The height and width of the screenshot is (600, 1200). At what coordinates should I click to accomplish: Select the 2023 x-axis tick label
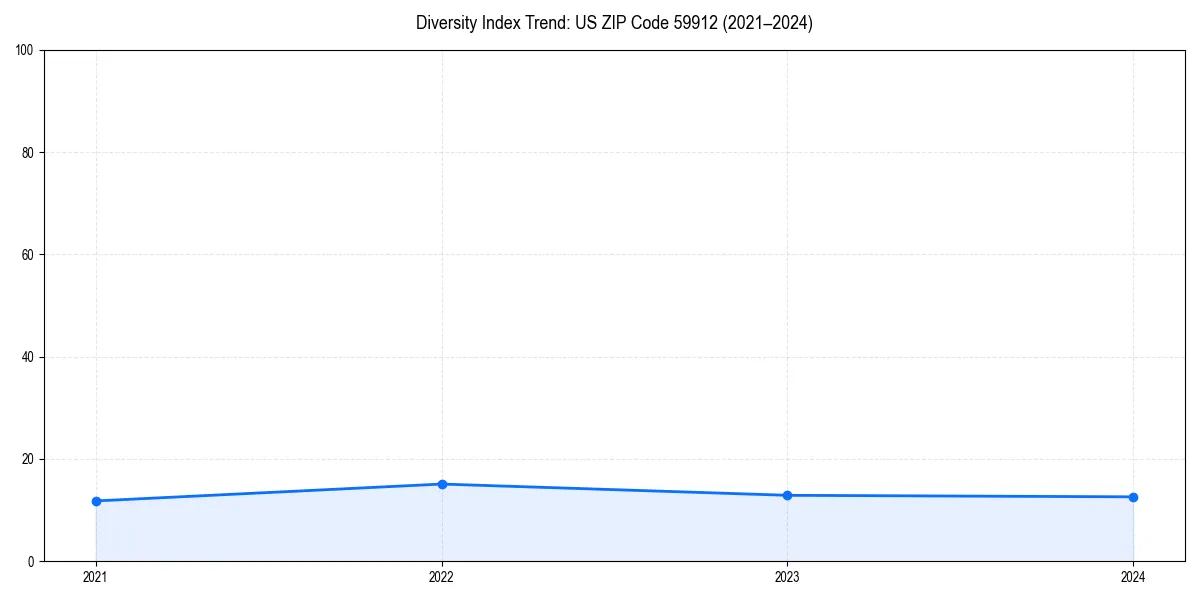point(788,577)
